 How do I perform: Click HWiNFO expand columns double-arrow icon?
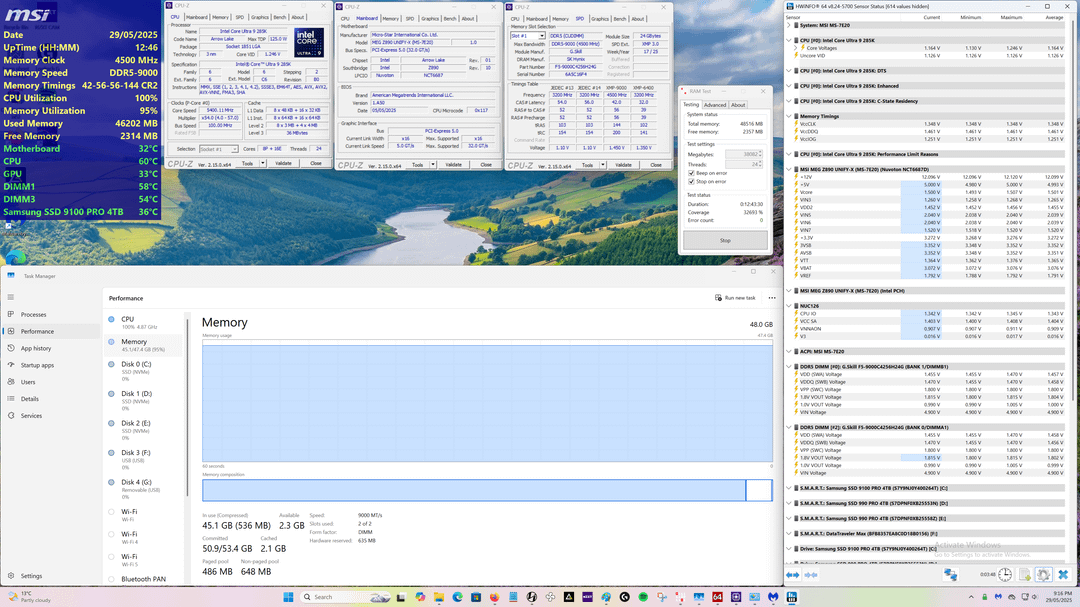tap(793, 575)
